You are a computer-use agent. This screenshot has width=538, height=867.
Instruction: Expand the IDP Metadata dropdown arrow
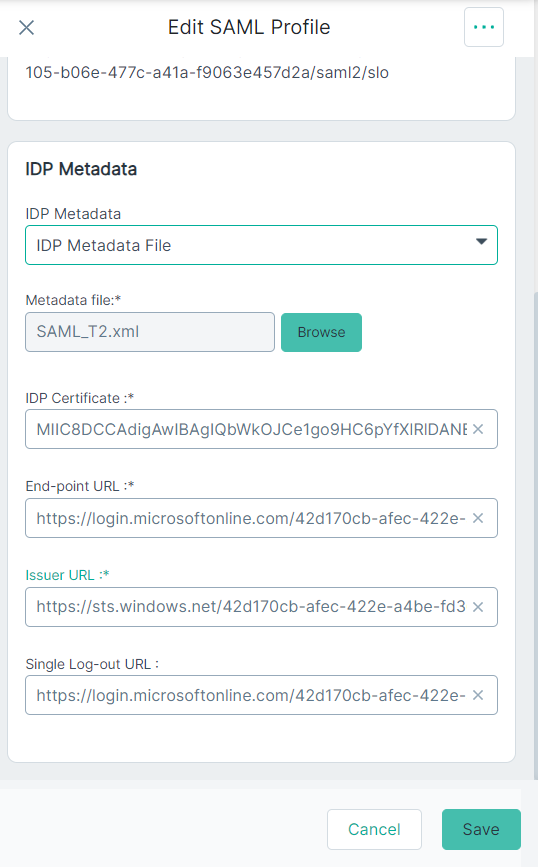(481, 242)
